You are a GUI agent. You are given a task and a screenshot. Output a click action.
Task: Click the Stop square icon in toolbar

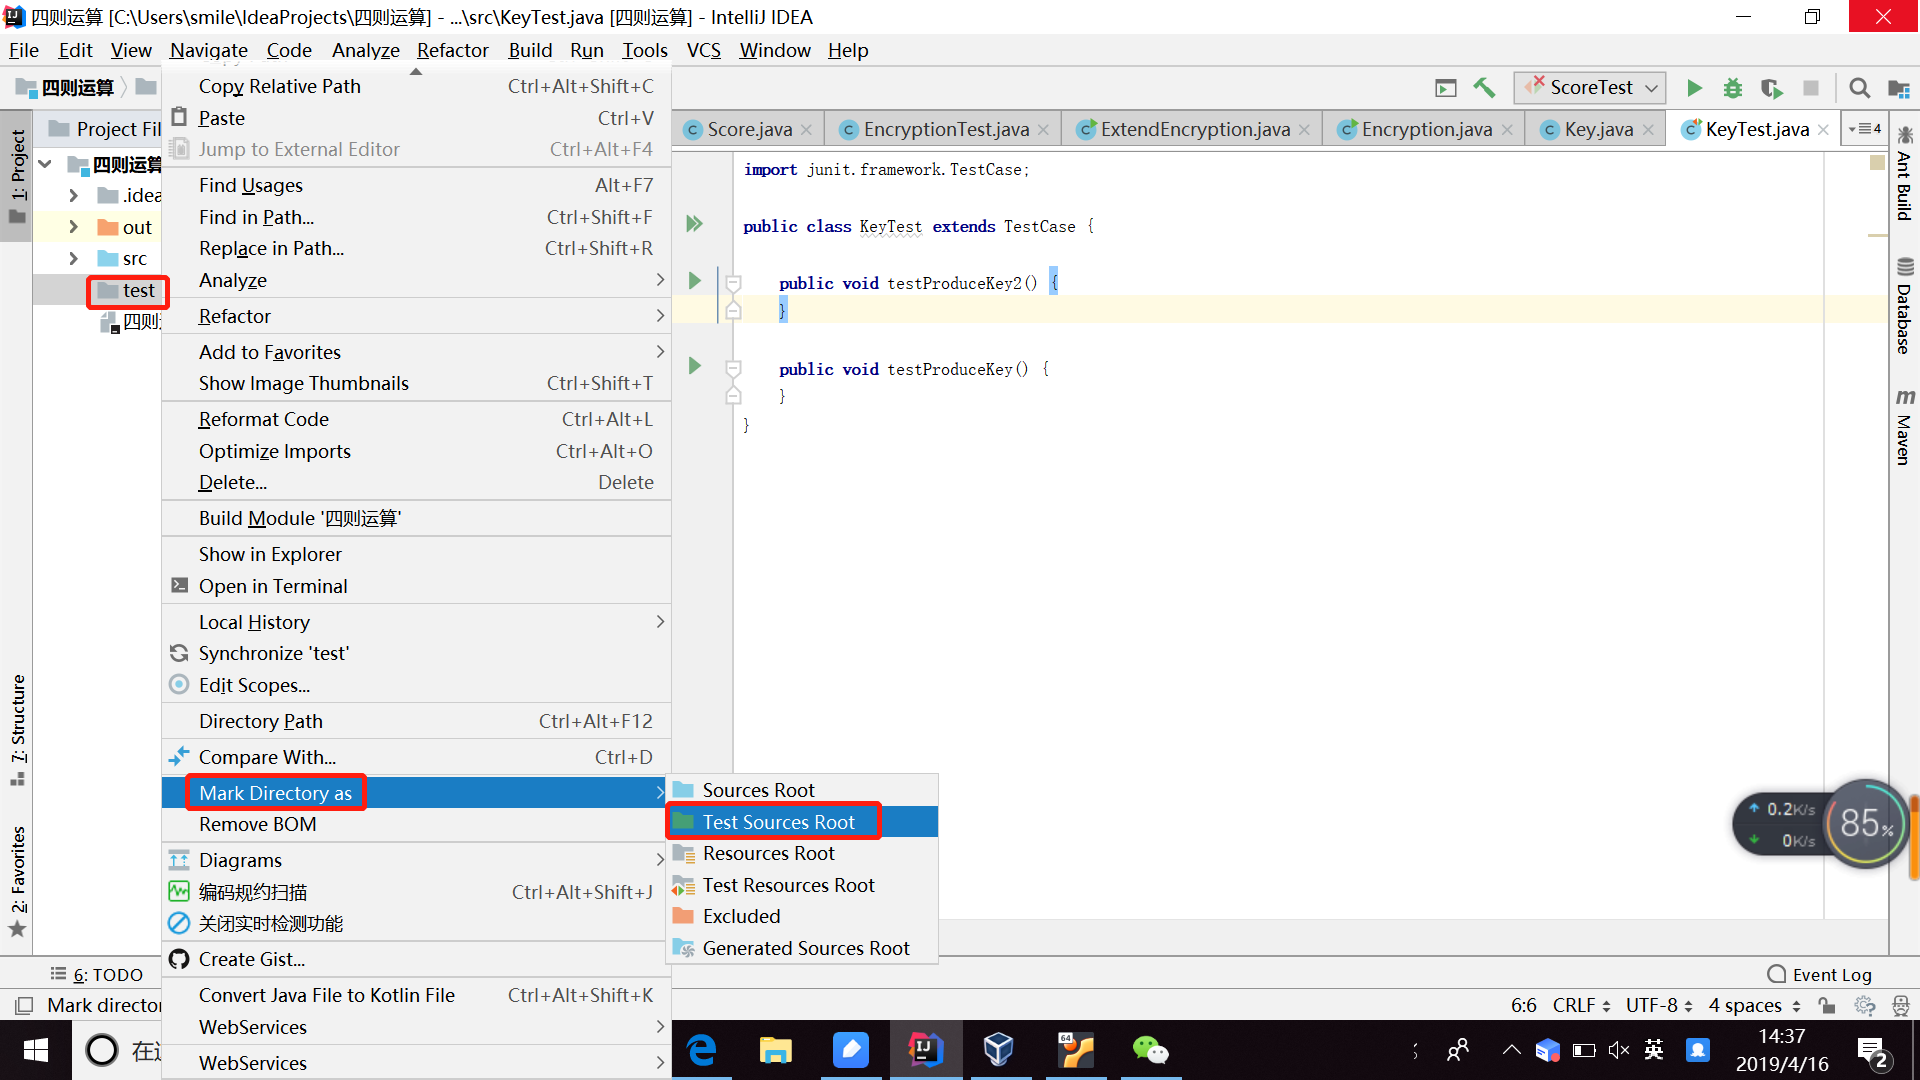pos(1810,88)
